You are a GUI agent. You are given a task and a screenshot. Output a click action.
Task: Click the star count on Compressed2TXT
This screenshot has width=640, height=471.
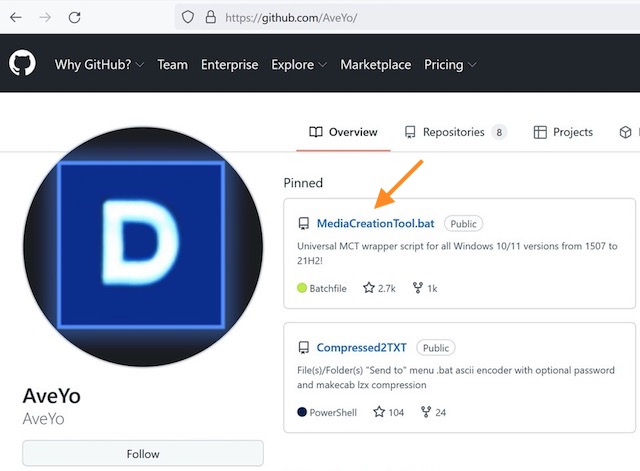click(388, 411)
